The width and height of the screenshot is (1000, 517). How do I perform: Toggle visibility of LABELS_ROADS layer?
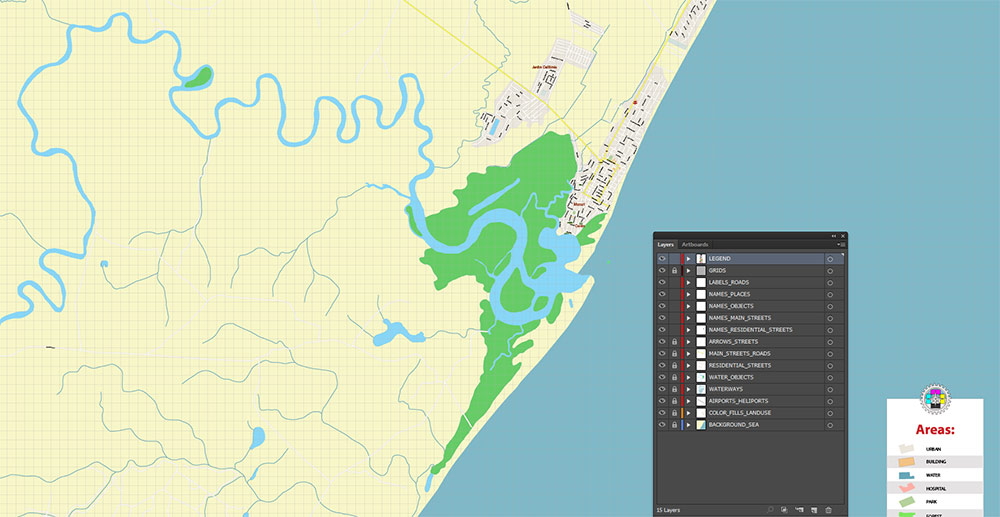[x=663, y=282]
